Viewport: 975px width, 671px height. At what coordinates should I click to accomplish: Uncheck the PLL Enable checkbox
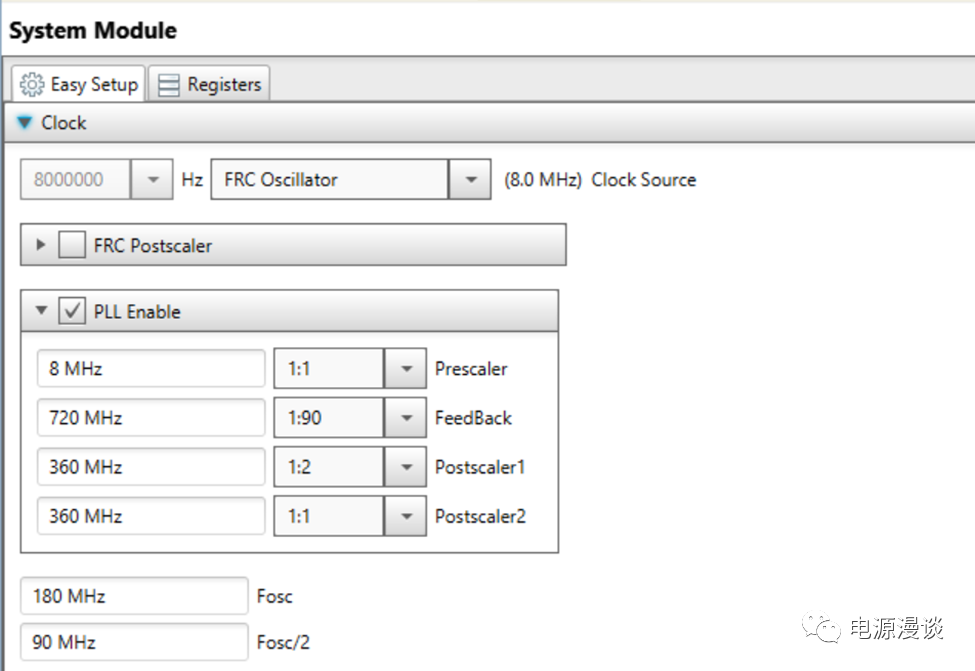[71, 311]
